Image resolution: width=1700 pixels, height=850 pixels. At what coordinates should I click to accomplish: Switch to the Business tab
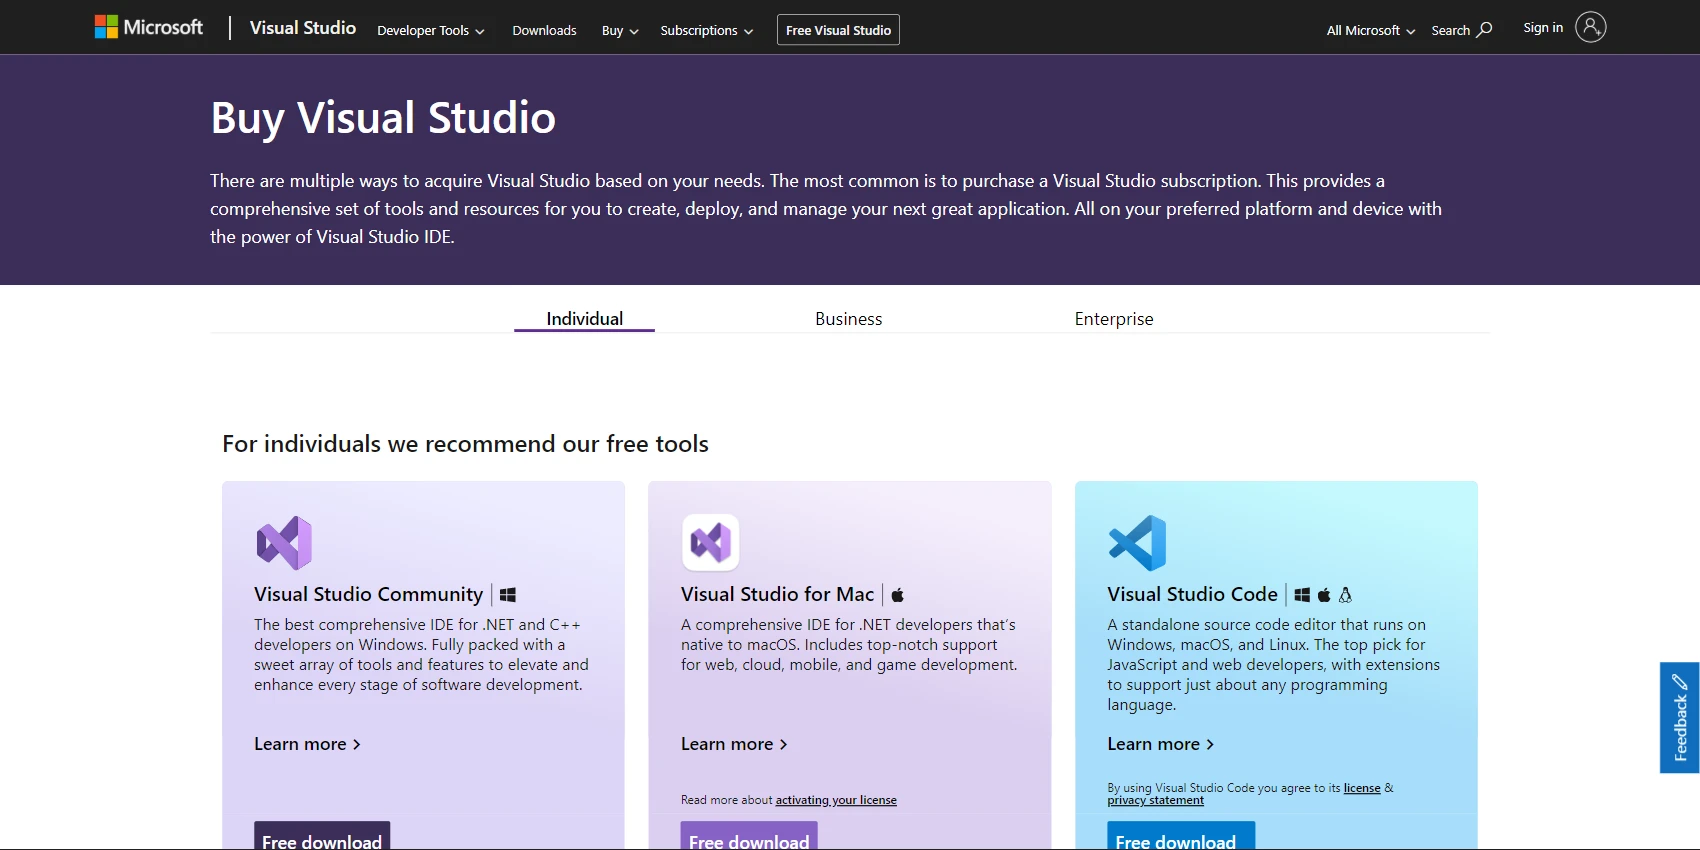[x=848, y=318]
